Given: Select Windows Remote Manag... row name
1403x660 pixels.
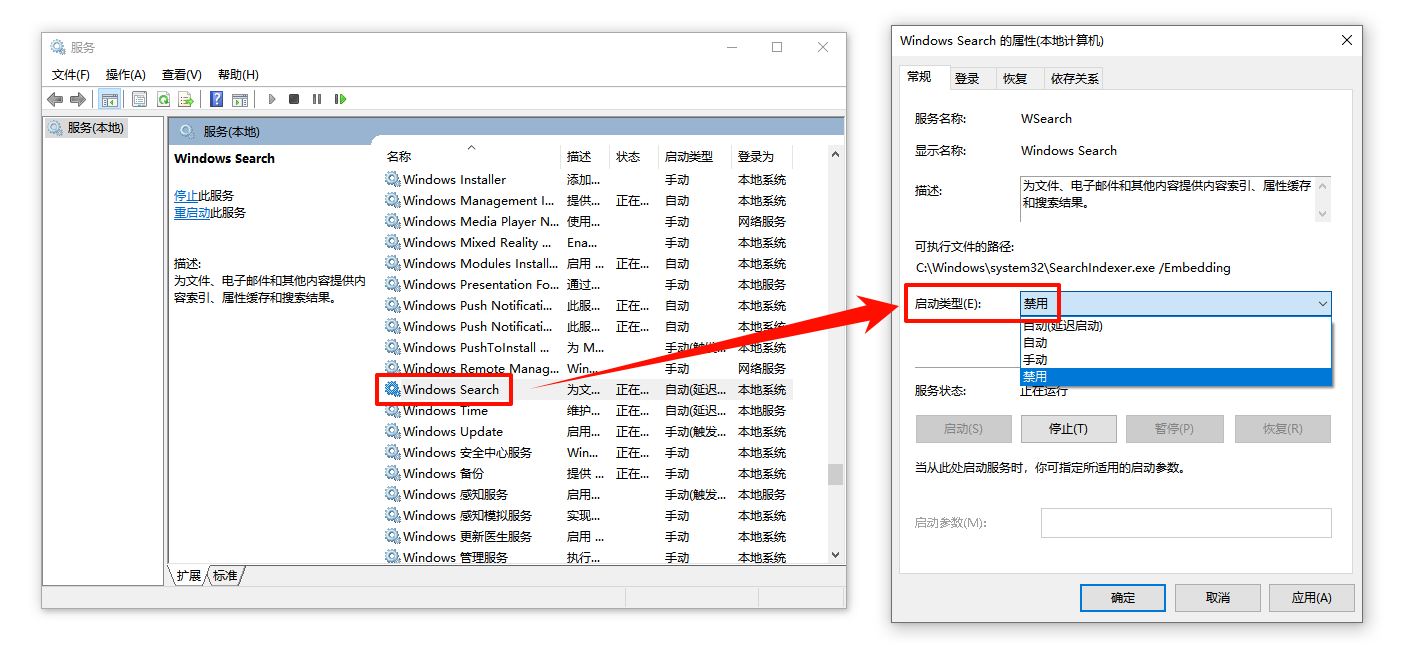Looking at the screenshot, I should tap(481, 369).
